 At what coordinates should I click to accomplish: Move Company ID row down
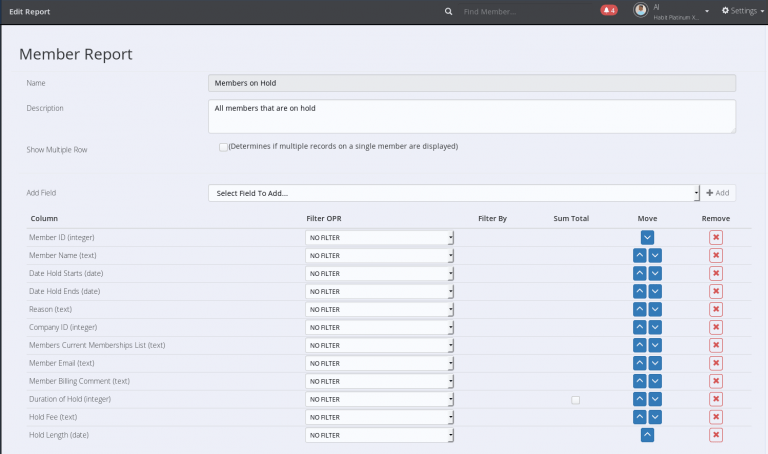655,327
